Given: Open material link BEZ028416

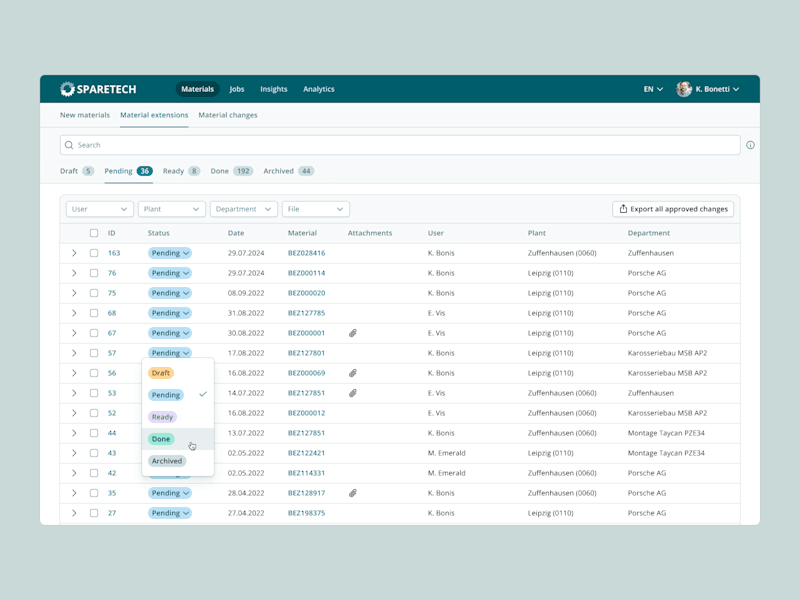Looking at the screenshot, I should (306, 253).
